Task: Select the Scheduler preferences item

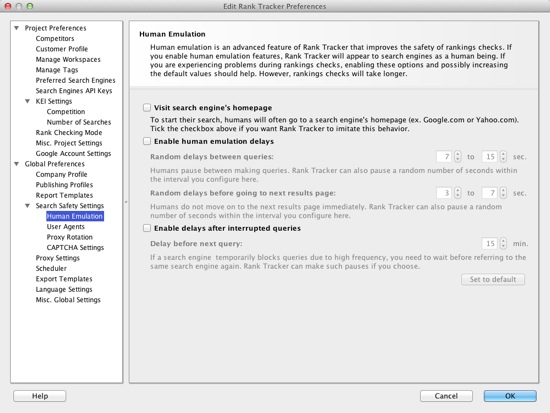Action: (x=51, y=268)
